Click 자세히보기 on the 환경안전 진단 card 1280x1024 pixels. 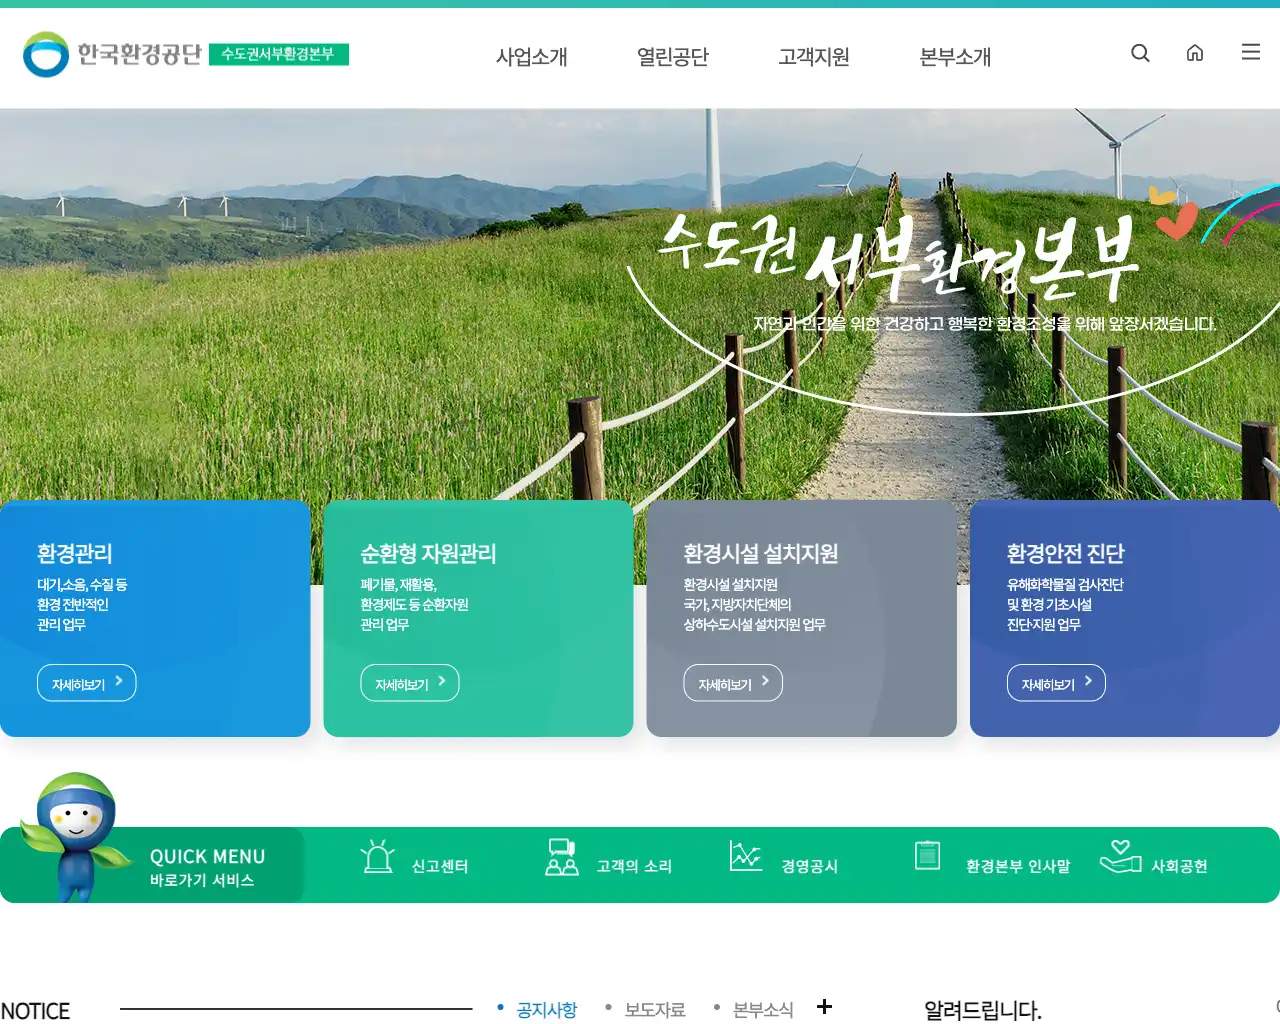click(1056, 682)
